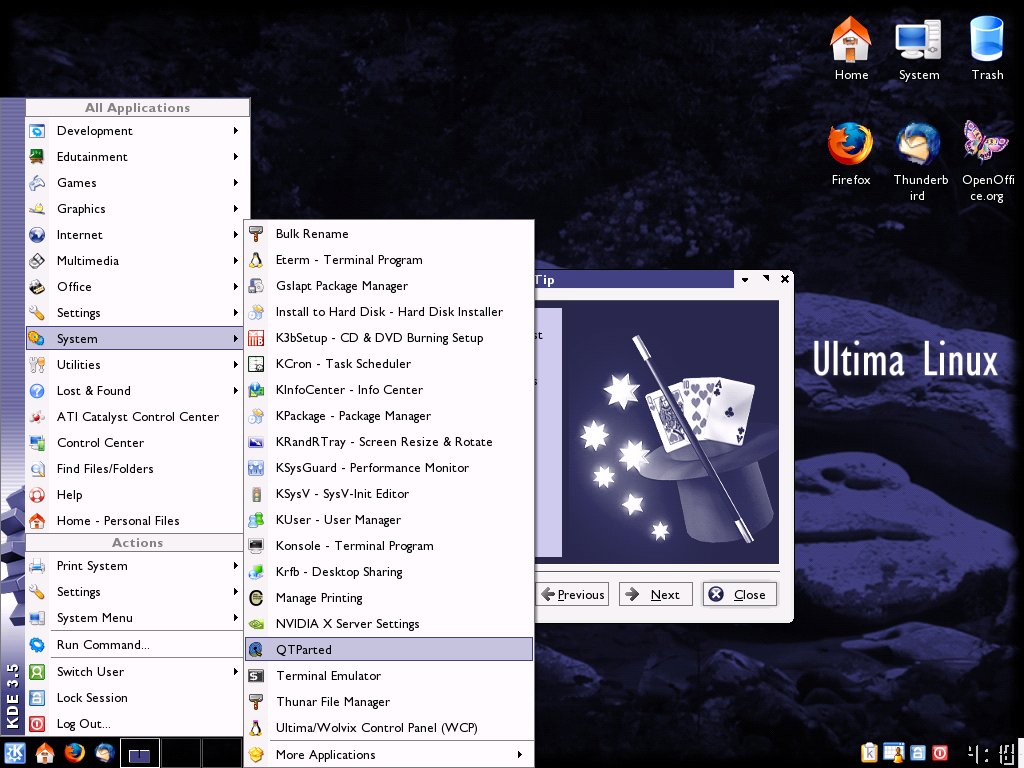
Task: Expand the Print System submenu arrow
Action: point(236,566)
